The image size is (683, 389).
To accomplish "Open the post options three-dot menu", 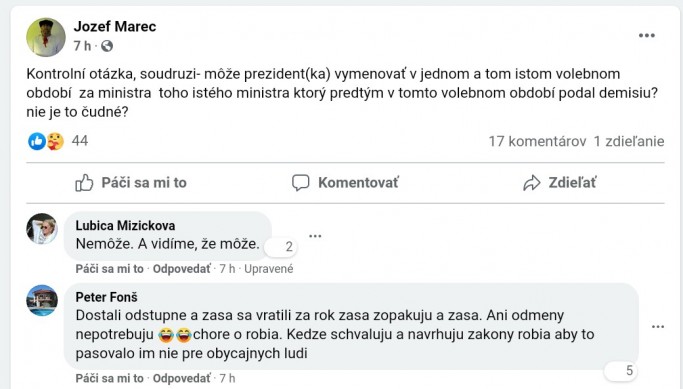I will [646, 36].
